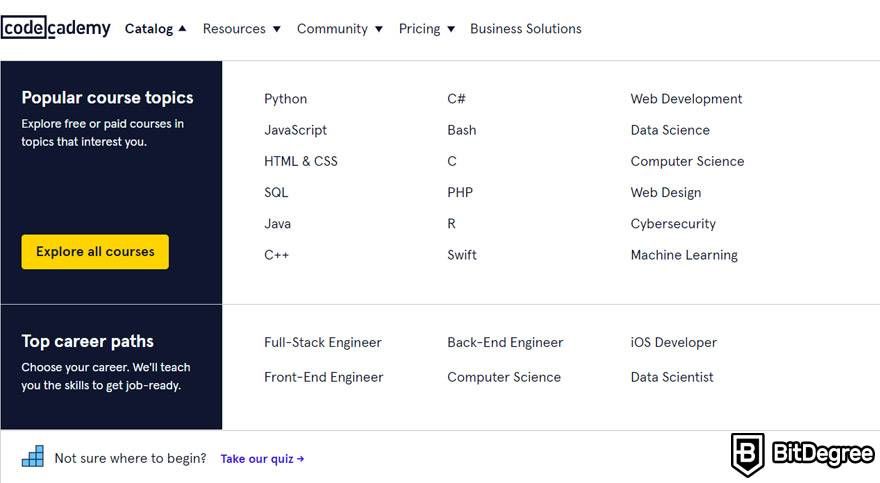Collapse the Catalog menu arrow
880x483 pixels.
(182, 28)
